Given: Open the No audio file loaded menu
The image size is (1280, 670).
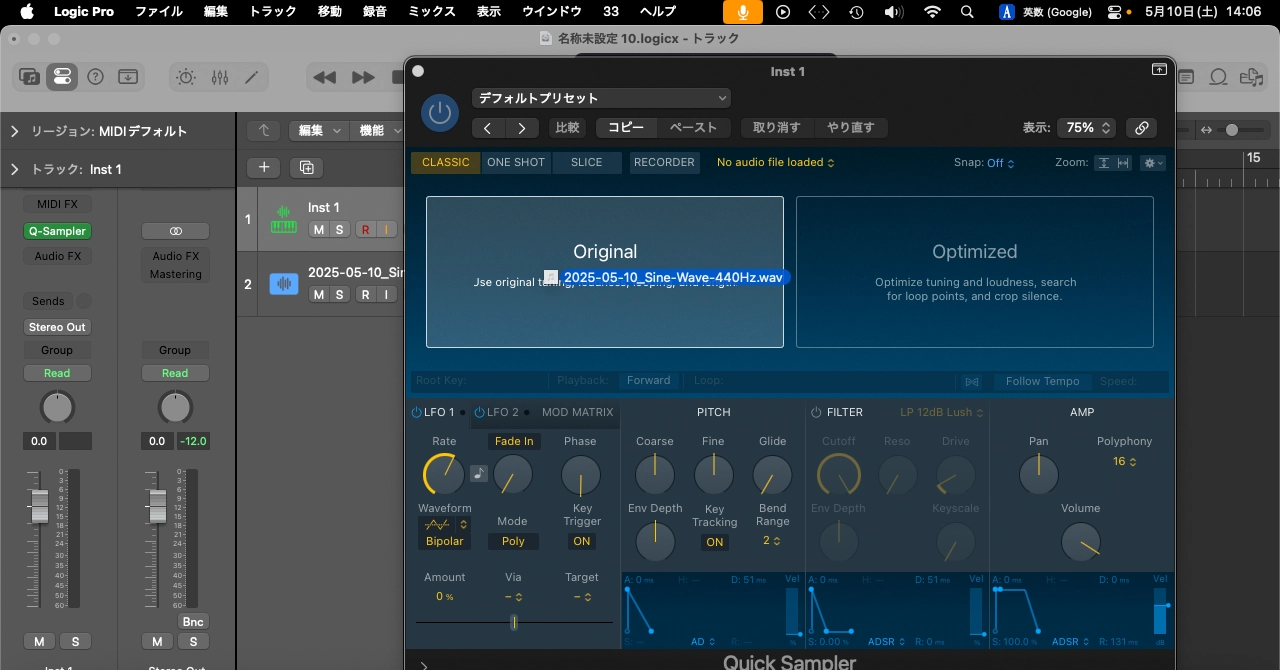Looking at the screenshot, I should pos(775,162).
